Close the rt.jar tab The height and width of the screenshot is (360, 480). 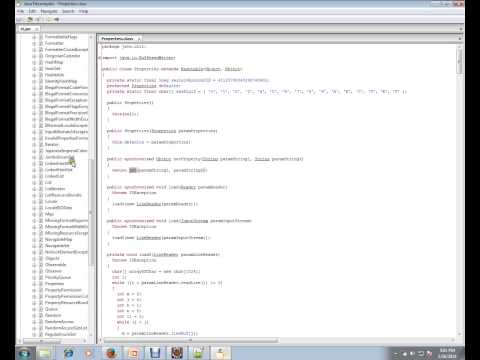(37, 29)
